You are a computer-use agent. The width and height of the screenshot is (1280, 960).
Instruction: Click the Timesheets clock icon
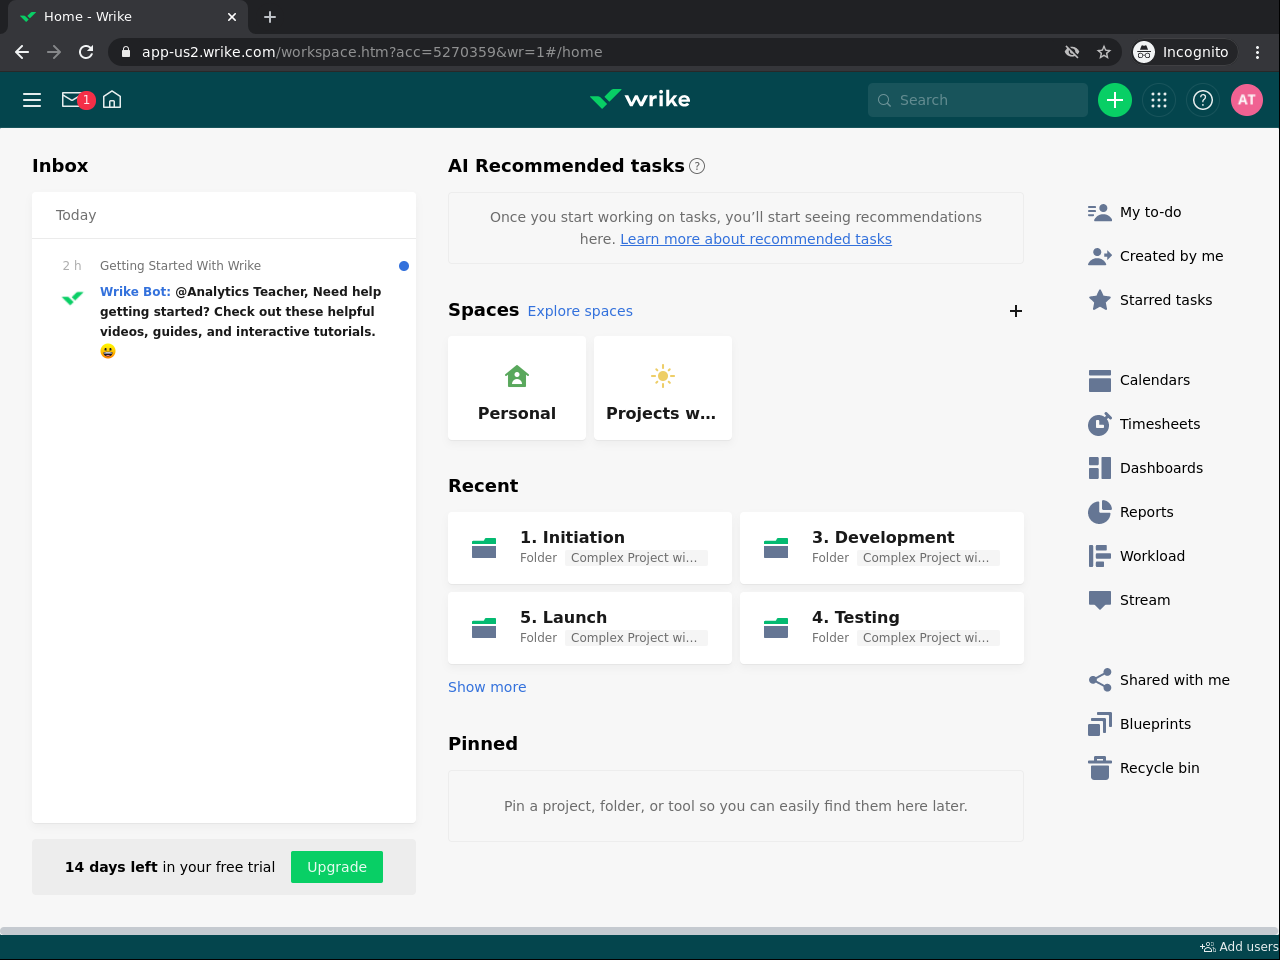1100,424
